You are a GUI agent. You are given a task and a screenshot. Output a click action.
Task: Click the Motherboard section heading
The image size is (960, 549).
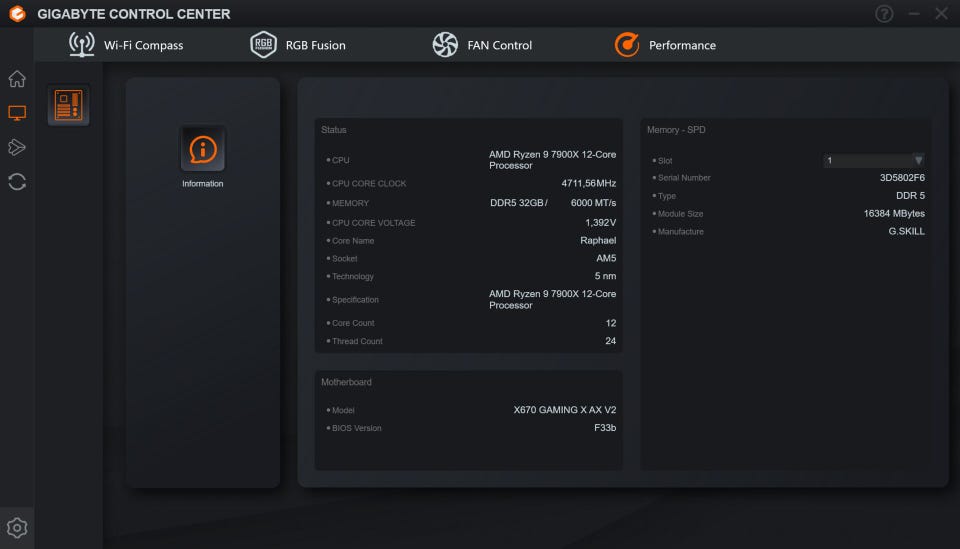pos(346,382)
